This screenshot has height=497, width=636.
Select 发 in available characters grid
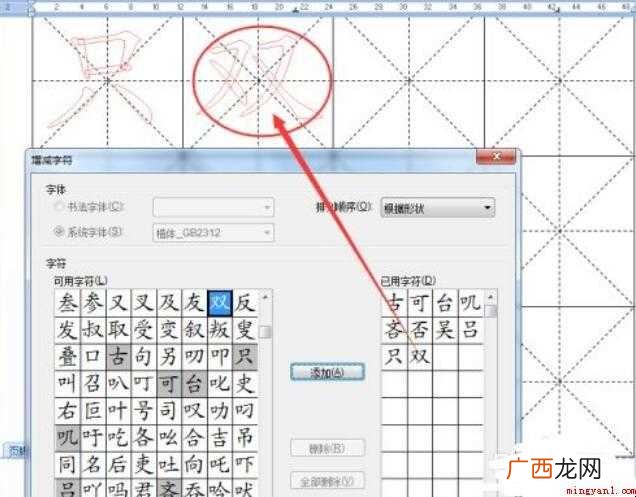[67, 330]
